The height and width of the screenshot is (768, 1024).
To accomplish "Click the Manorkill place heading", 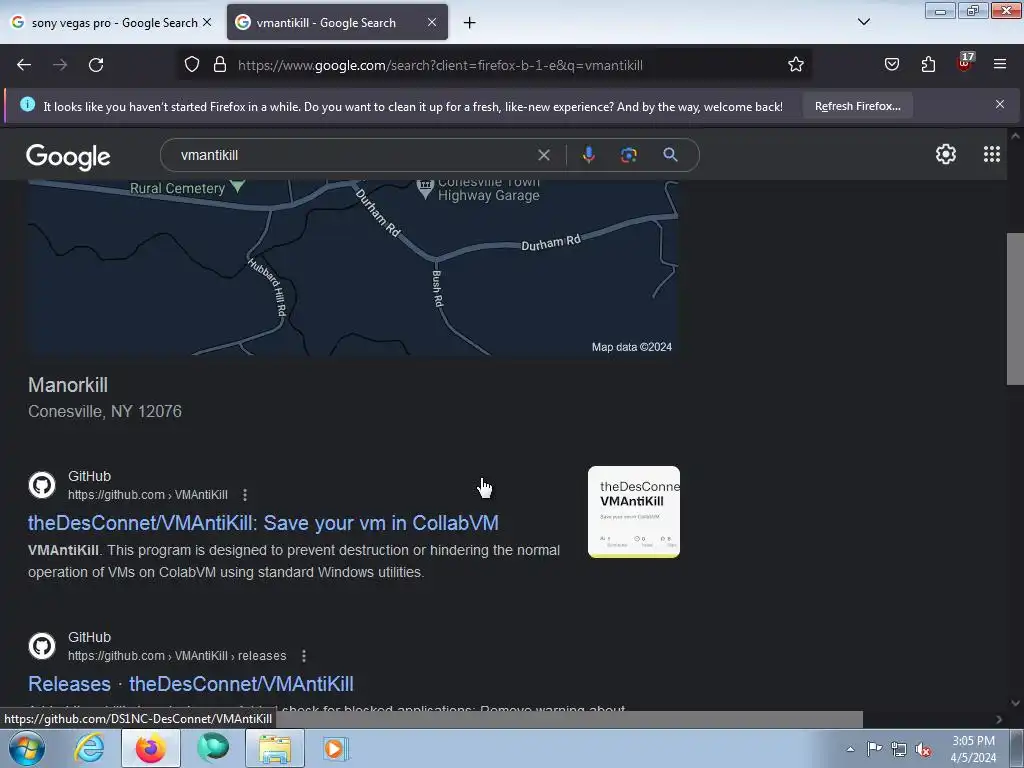I will click(x=68, y=385).
